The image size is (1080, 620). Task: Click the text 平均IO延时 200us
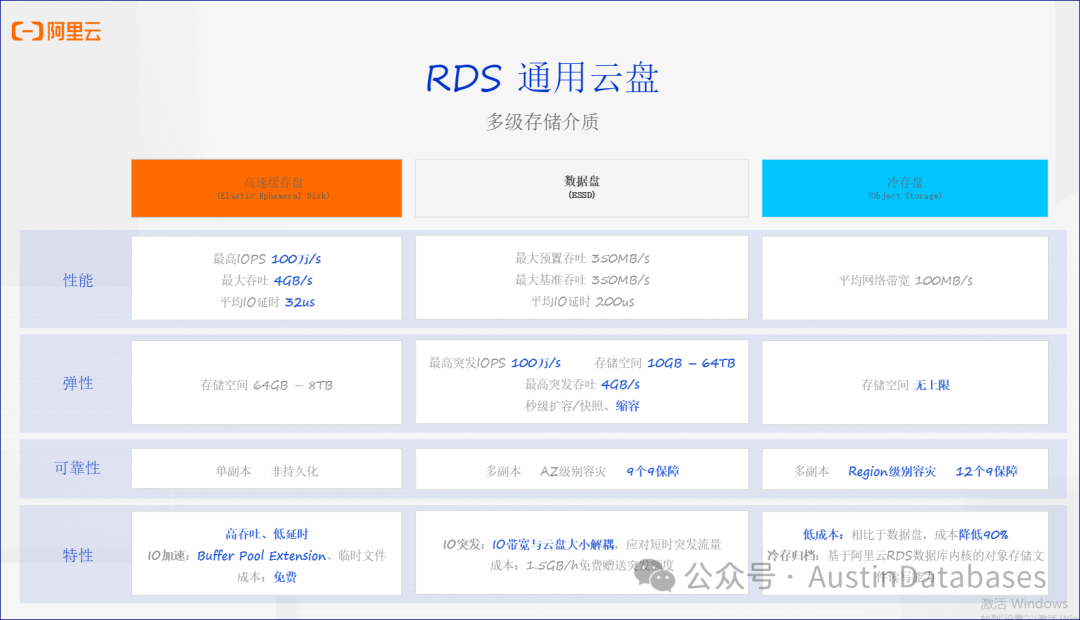(x=582, y=301)
